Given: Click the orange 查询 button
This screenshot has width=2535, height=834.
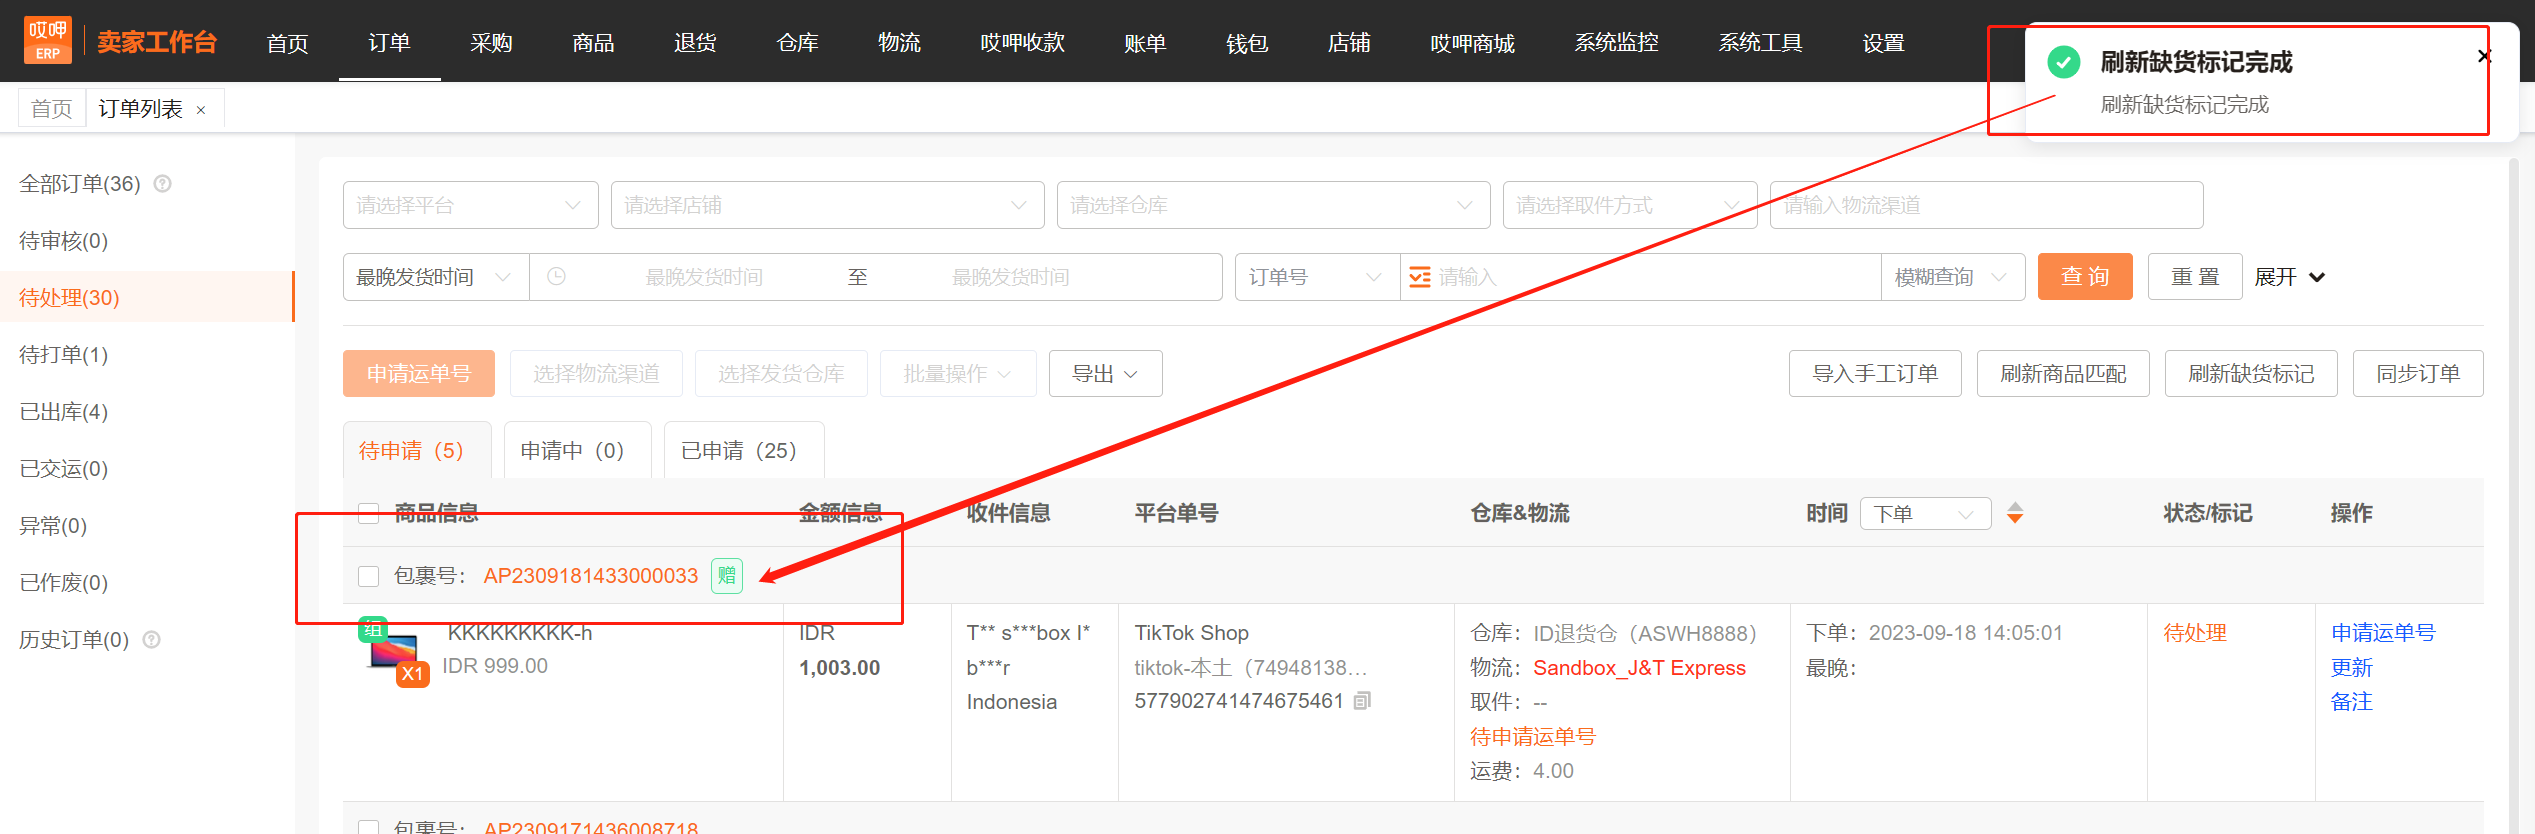Looking at the screenshot, I should [2085, 276].
